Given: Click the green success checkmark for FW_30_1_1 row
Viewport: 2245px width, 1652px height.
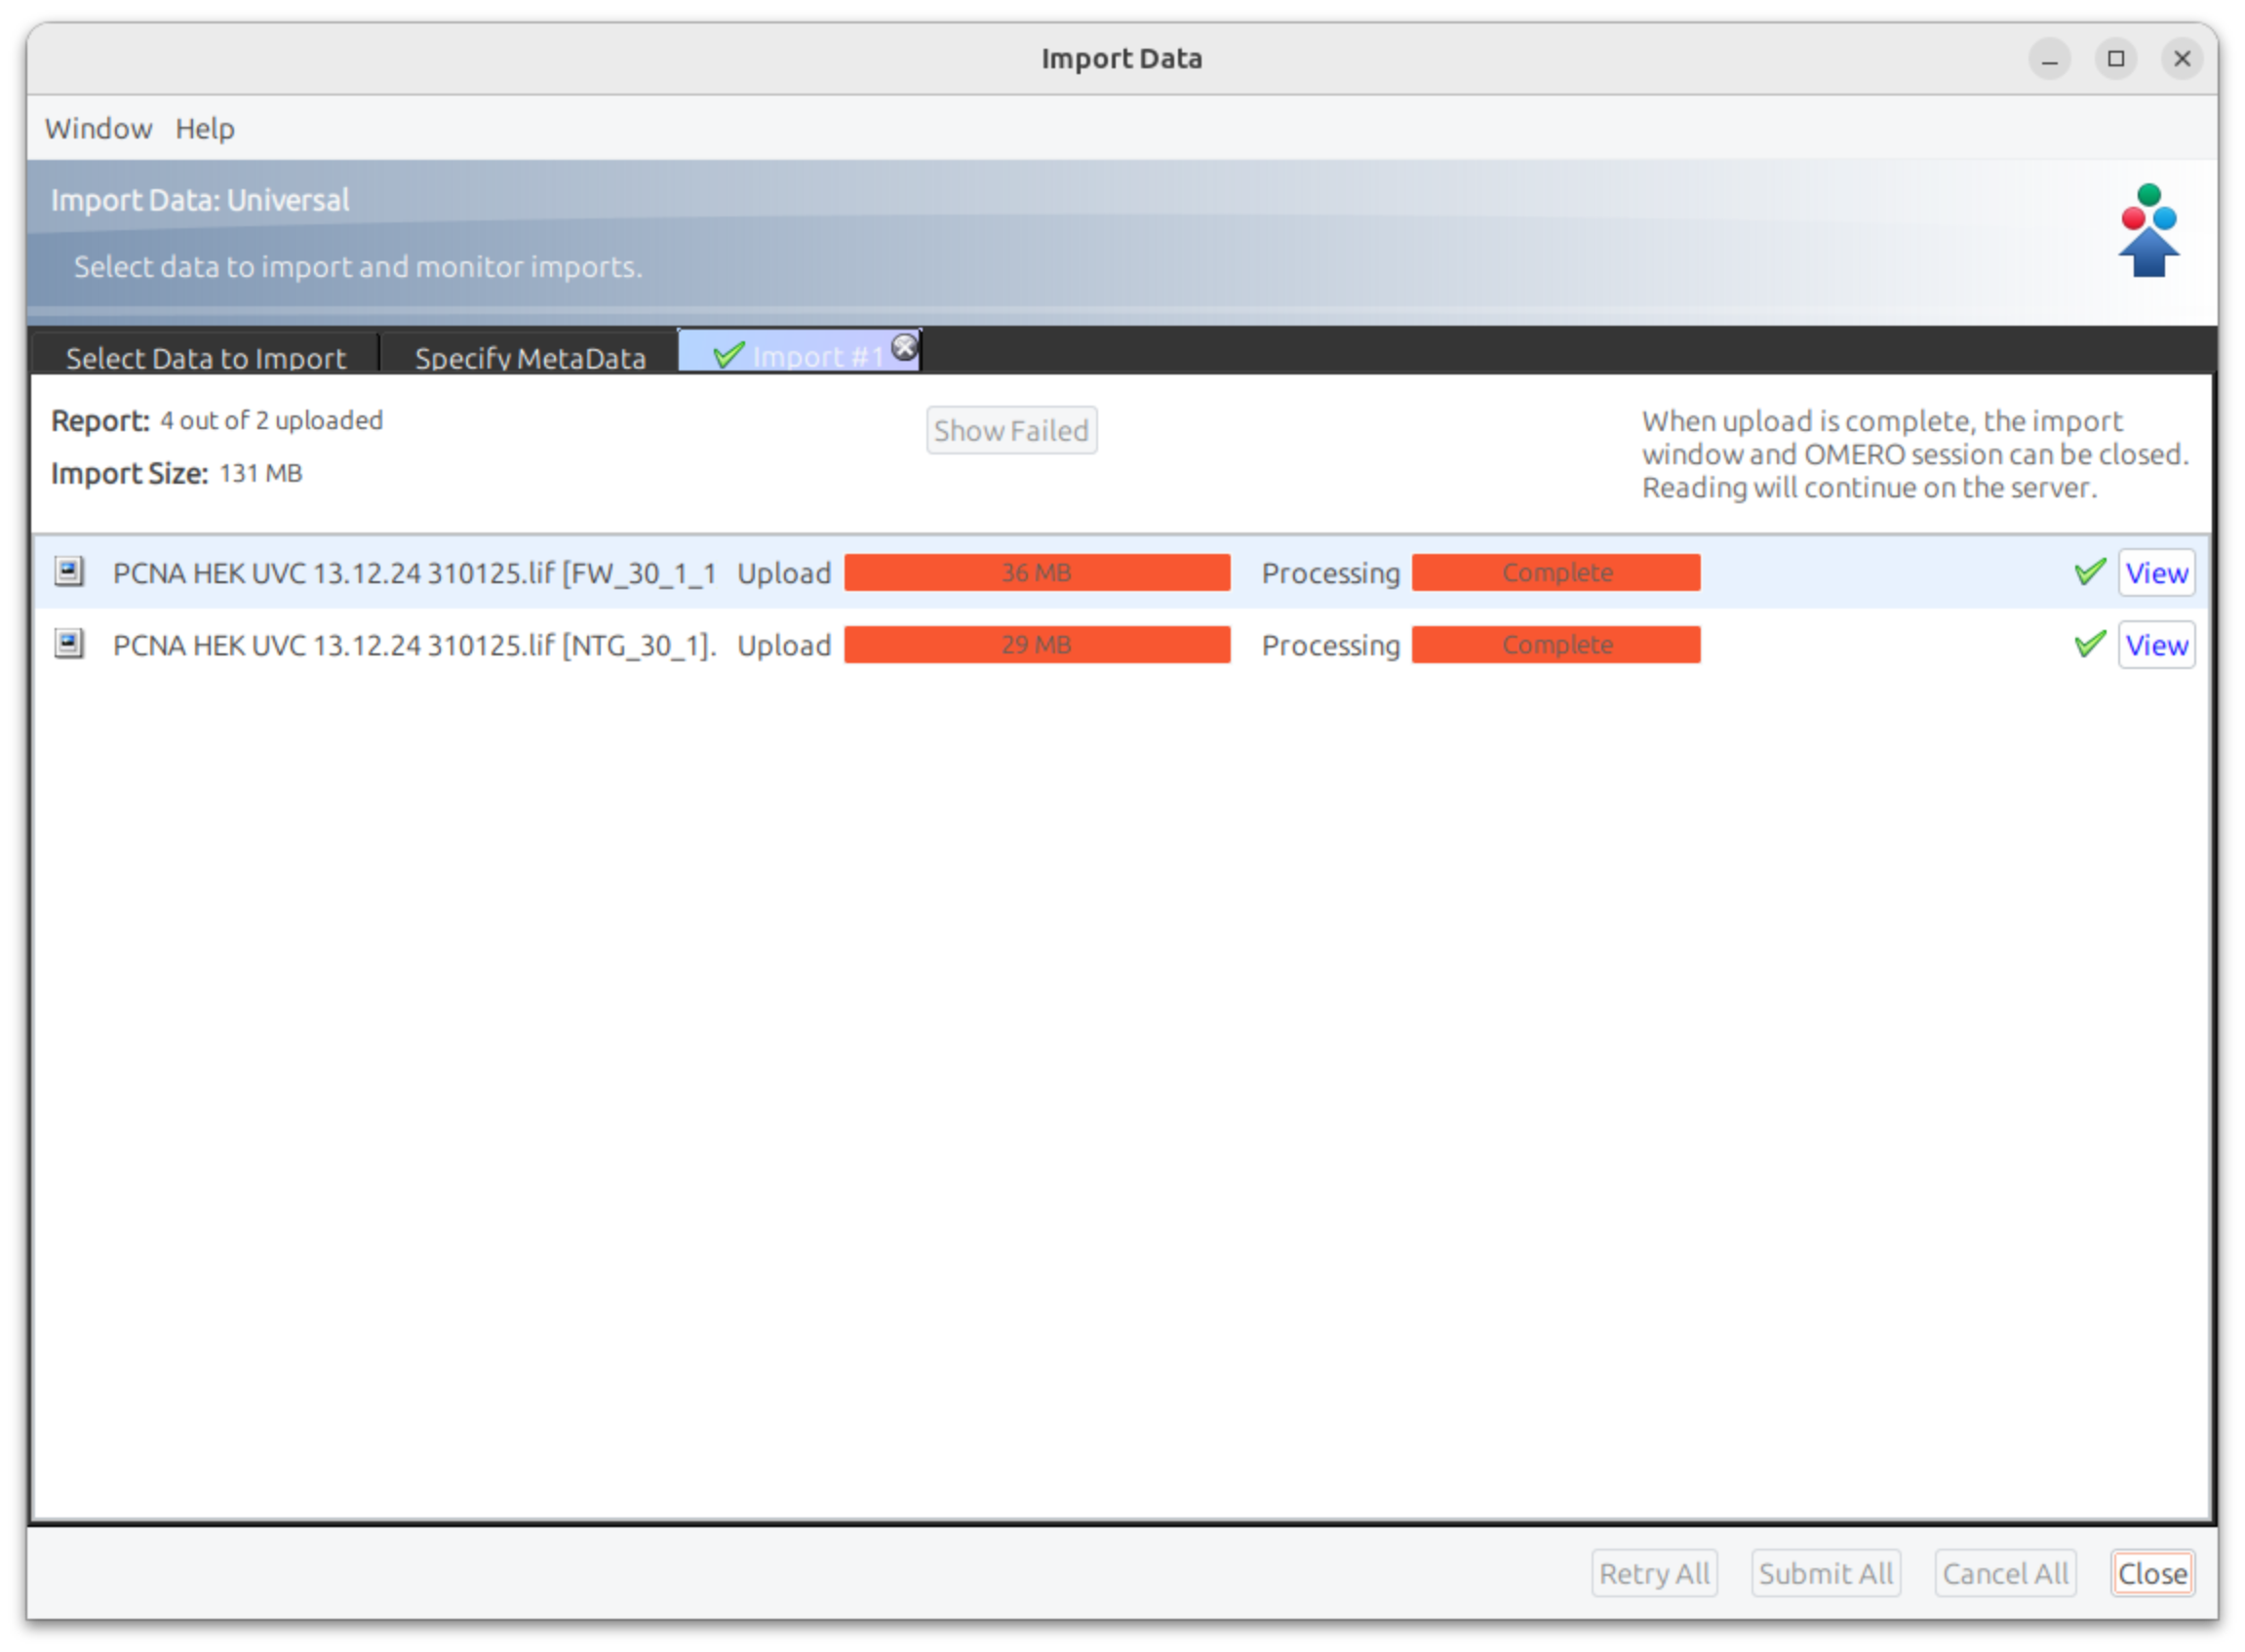Looking at the screenshot, I should [2089, 572].
